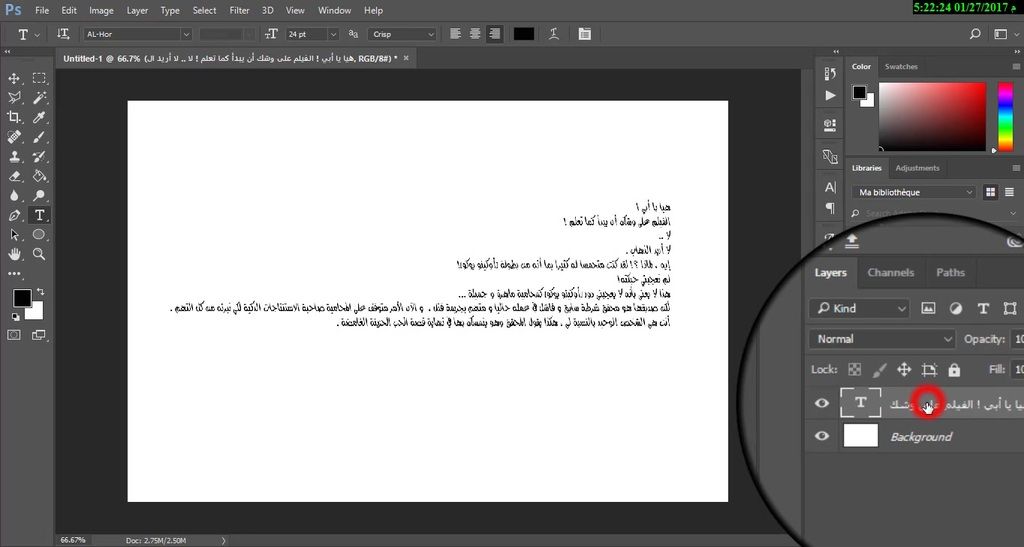
Task: Select the Rectangular Marquee tool
Action: 39,78
